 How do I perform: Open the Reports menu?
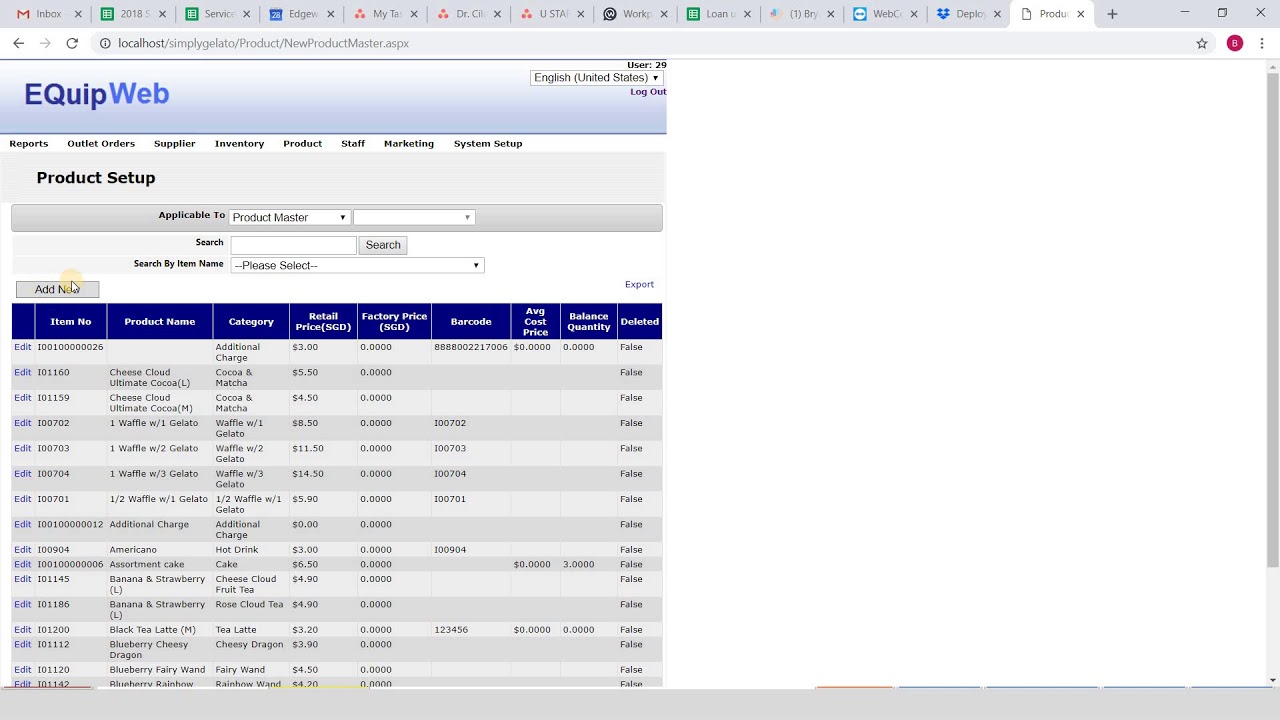(x=29, y=144)
